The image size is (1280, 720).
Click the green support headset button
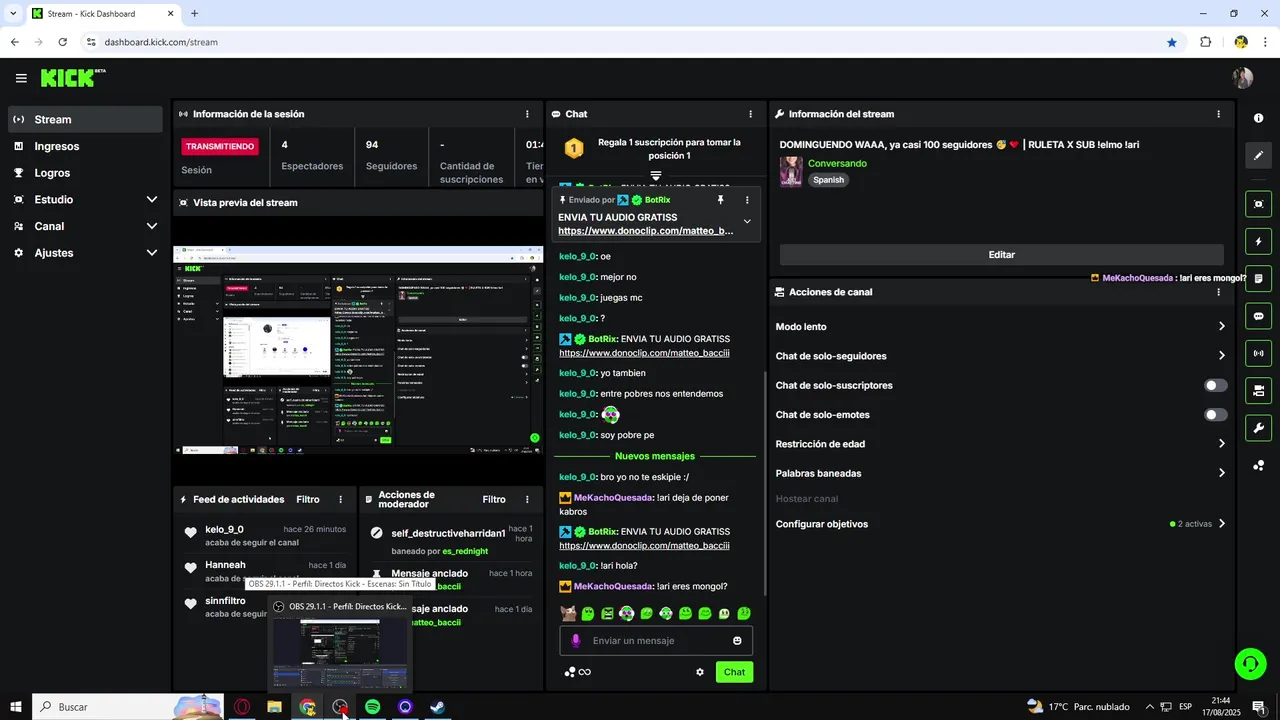pyautogui.click(x=1250, y=663)
